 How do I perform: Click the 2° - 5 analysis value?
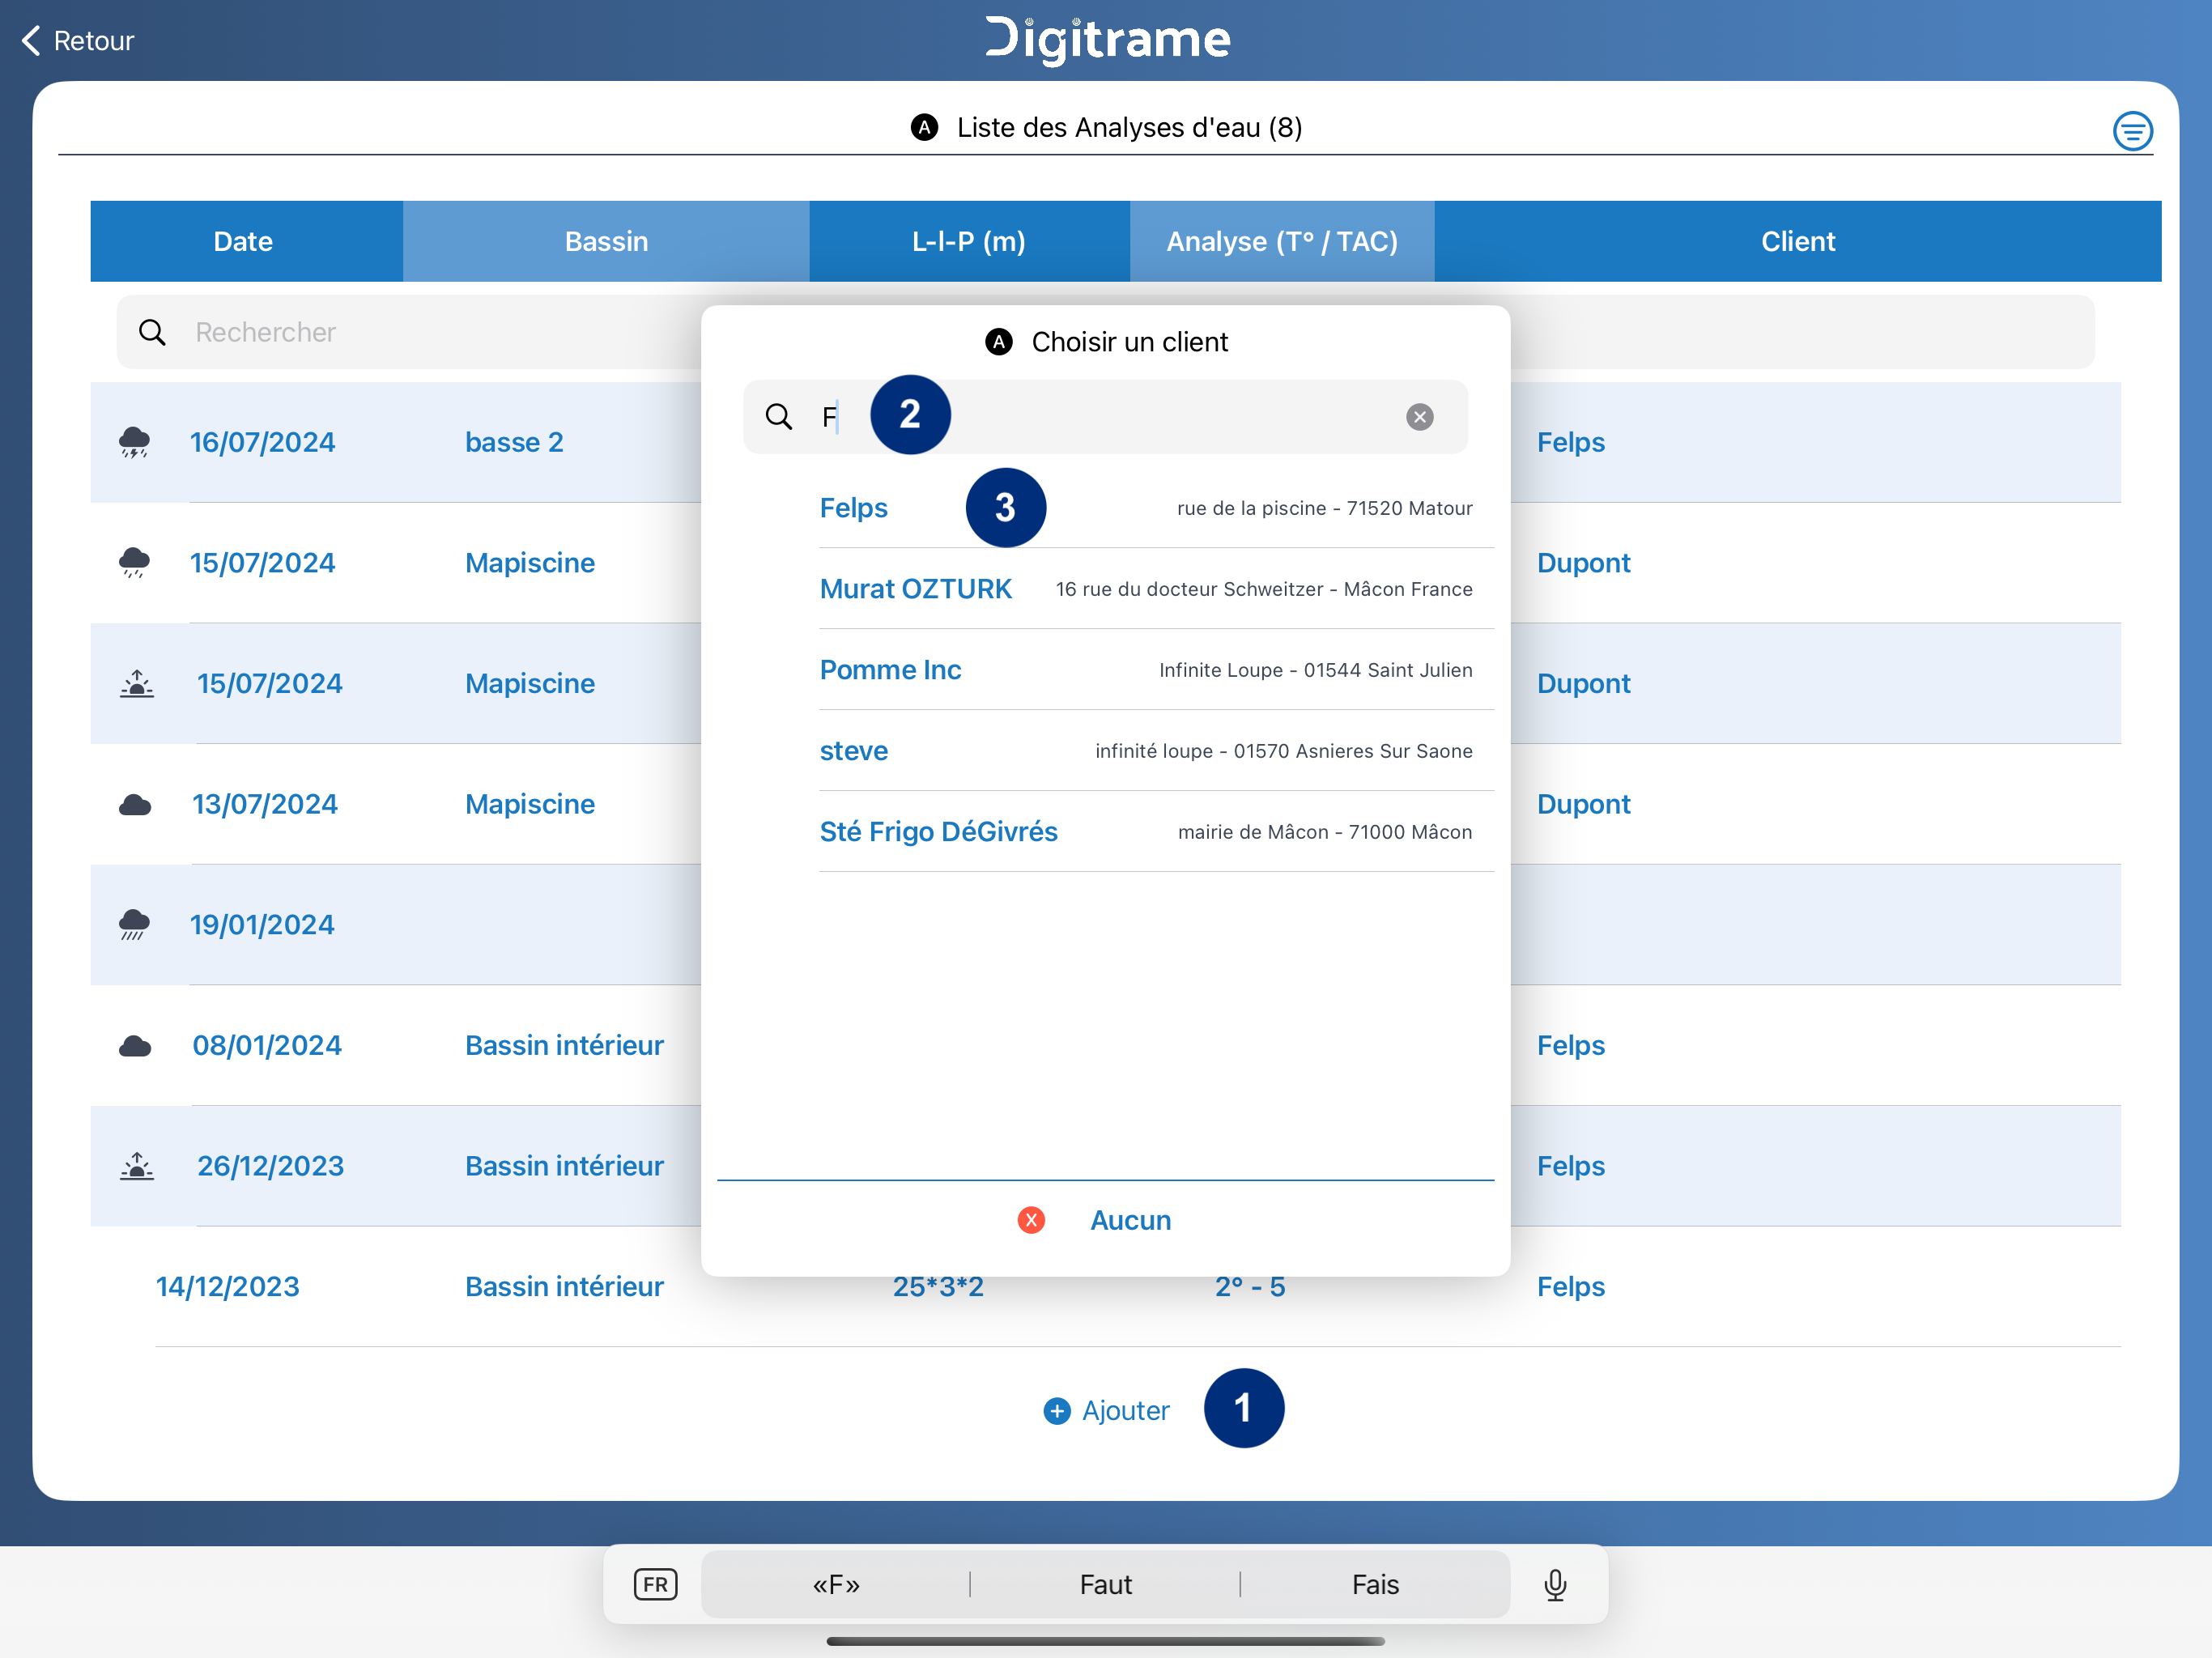1249,1289
